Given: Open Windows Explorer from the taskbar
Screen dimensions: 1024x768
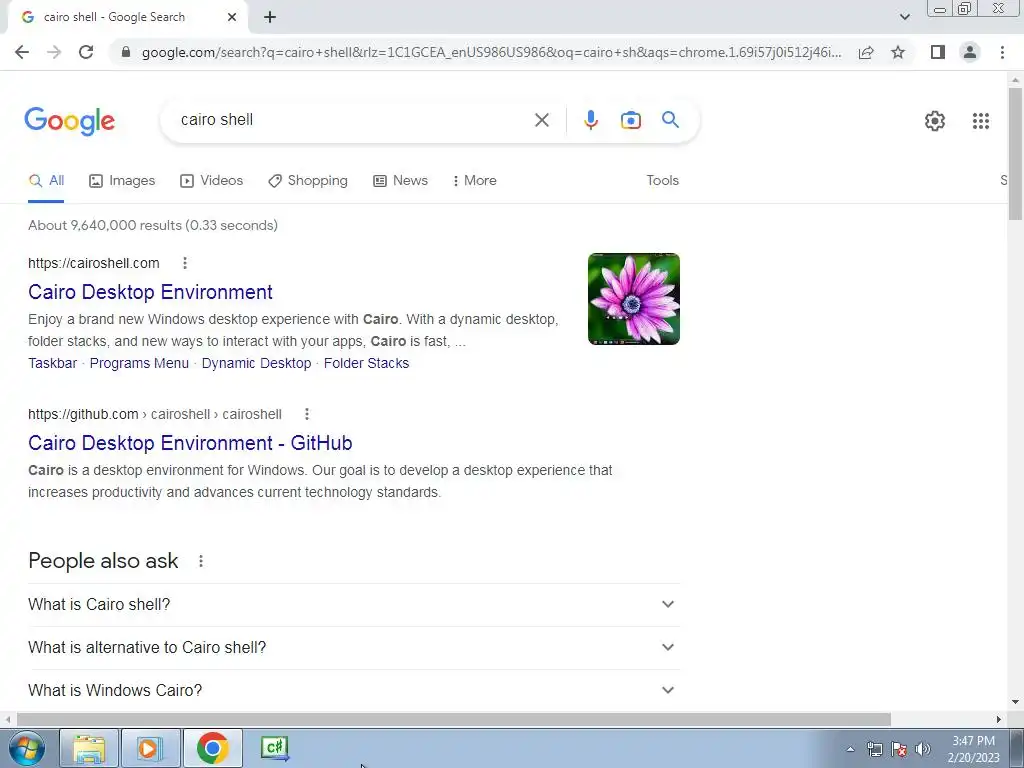Looking at the screenshot, I should (x=89, y=748).
